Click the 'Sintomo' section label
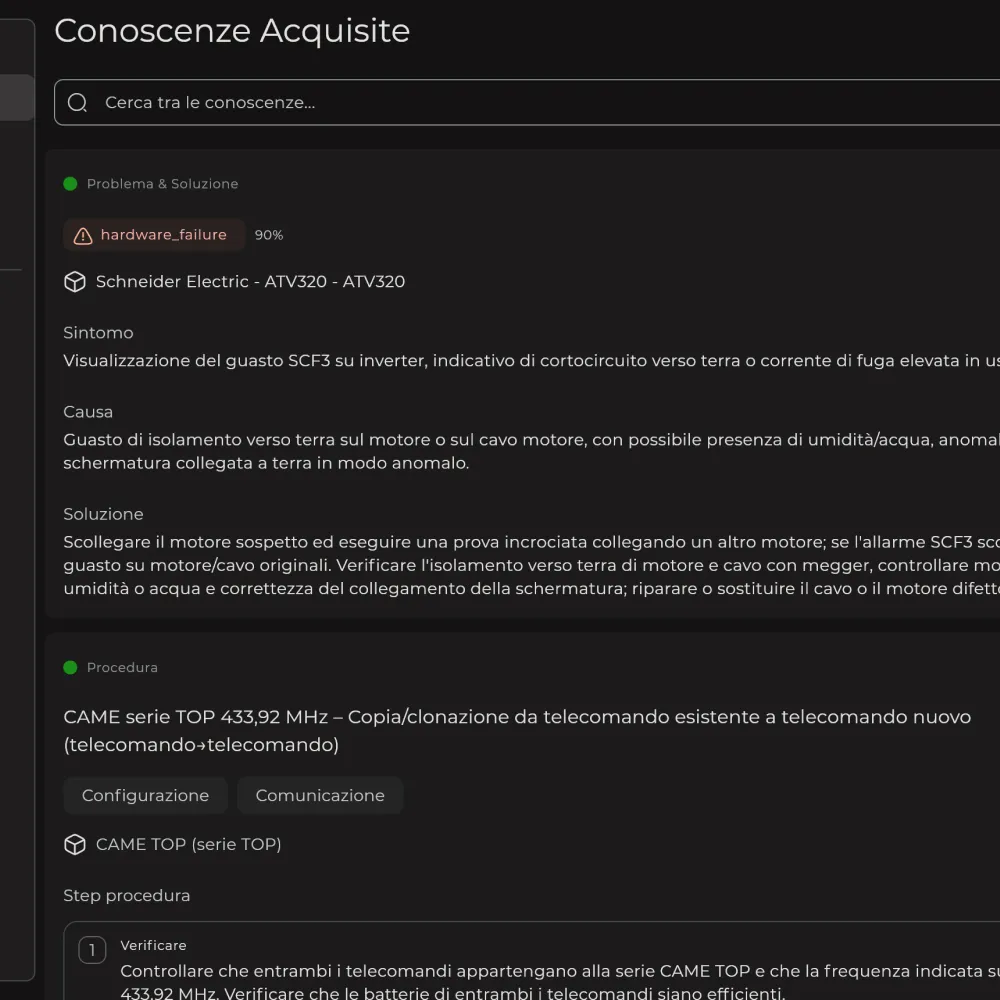The height and width of the screenshot is (1000, 1000). (98, 333)
